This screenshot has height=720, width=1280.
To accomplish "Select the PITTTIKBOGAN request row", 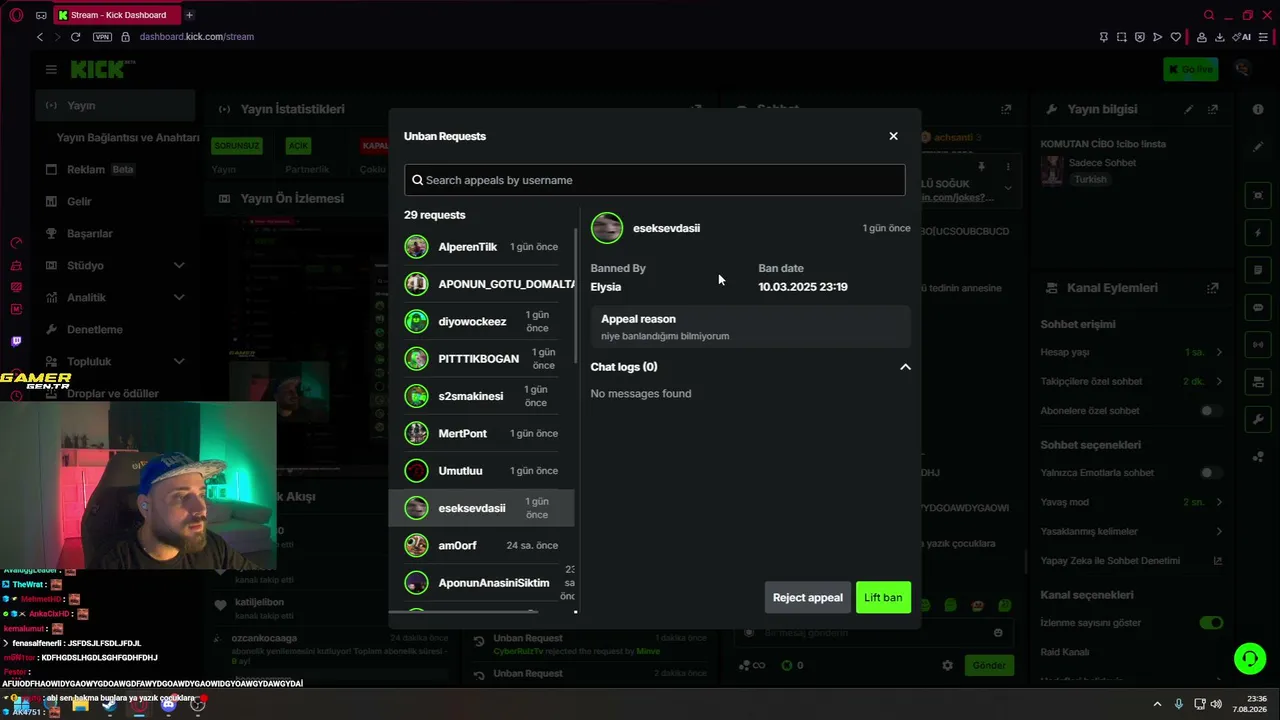I will [x=481, y=359].
